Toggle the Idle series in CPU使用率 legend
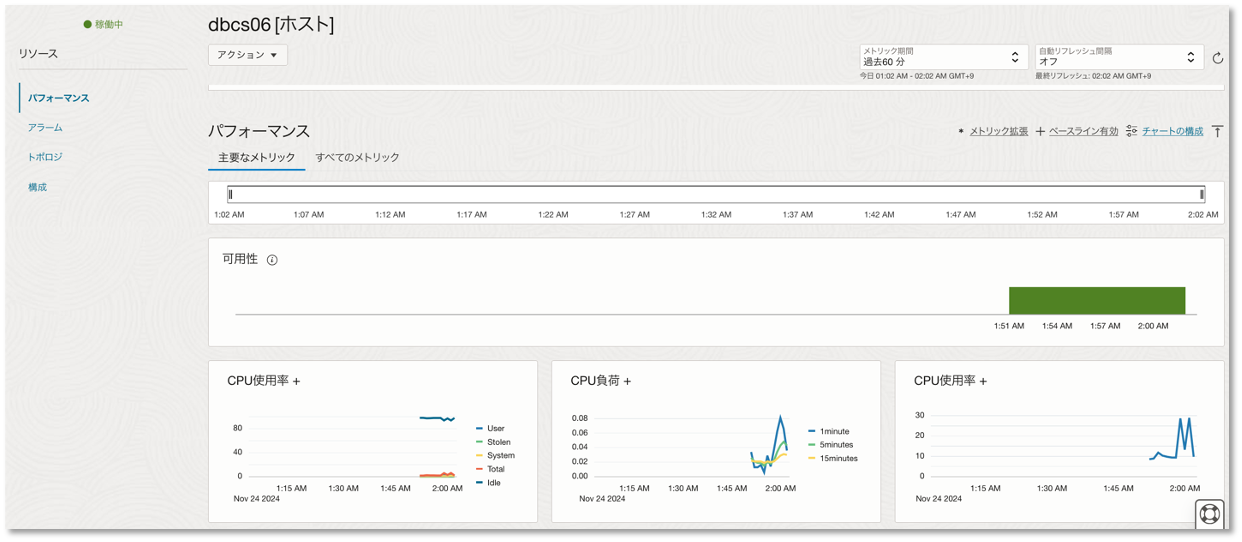This screenshot has width=1242, height=542. pos(495,483)
